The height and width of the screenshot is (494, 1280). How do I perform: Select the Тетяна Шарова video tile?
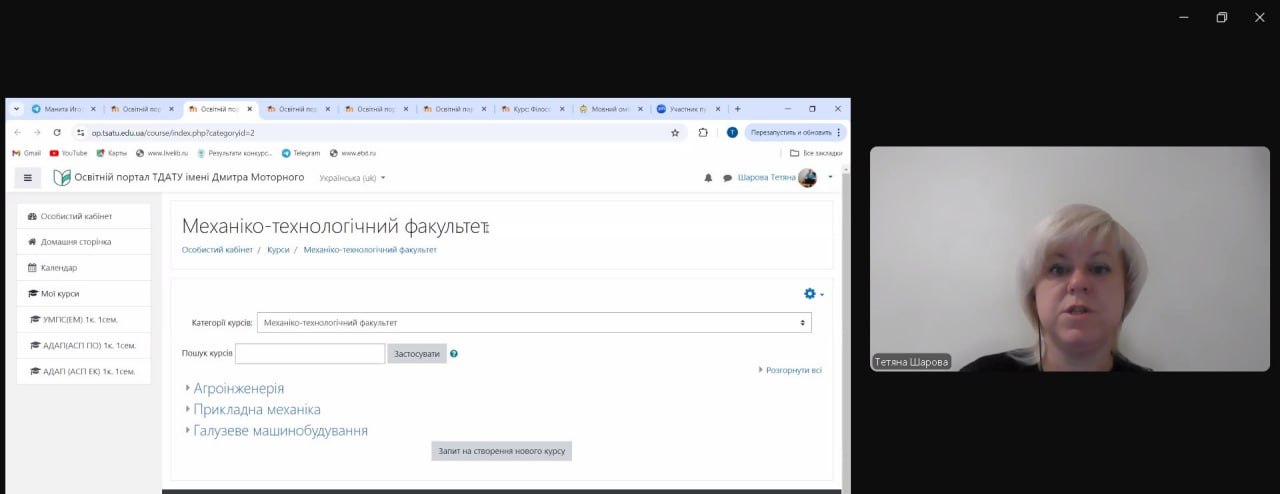[1070, 259]
